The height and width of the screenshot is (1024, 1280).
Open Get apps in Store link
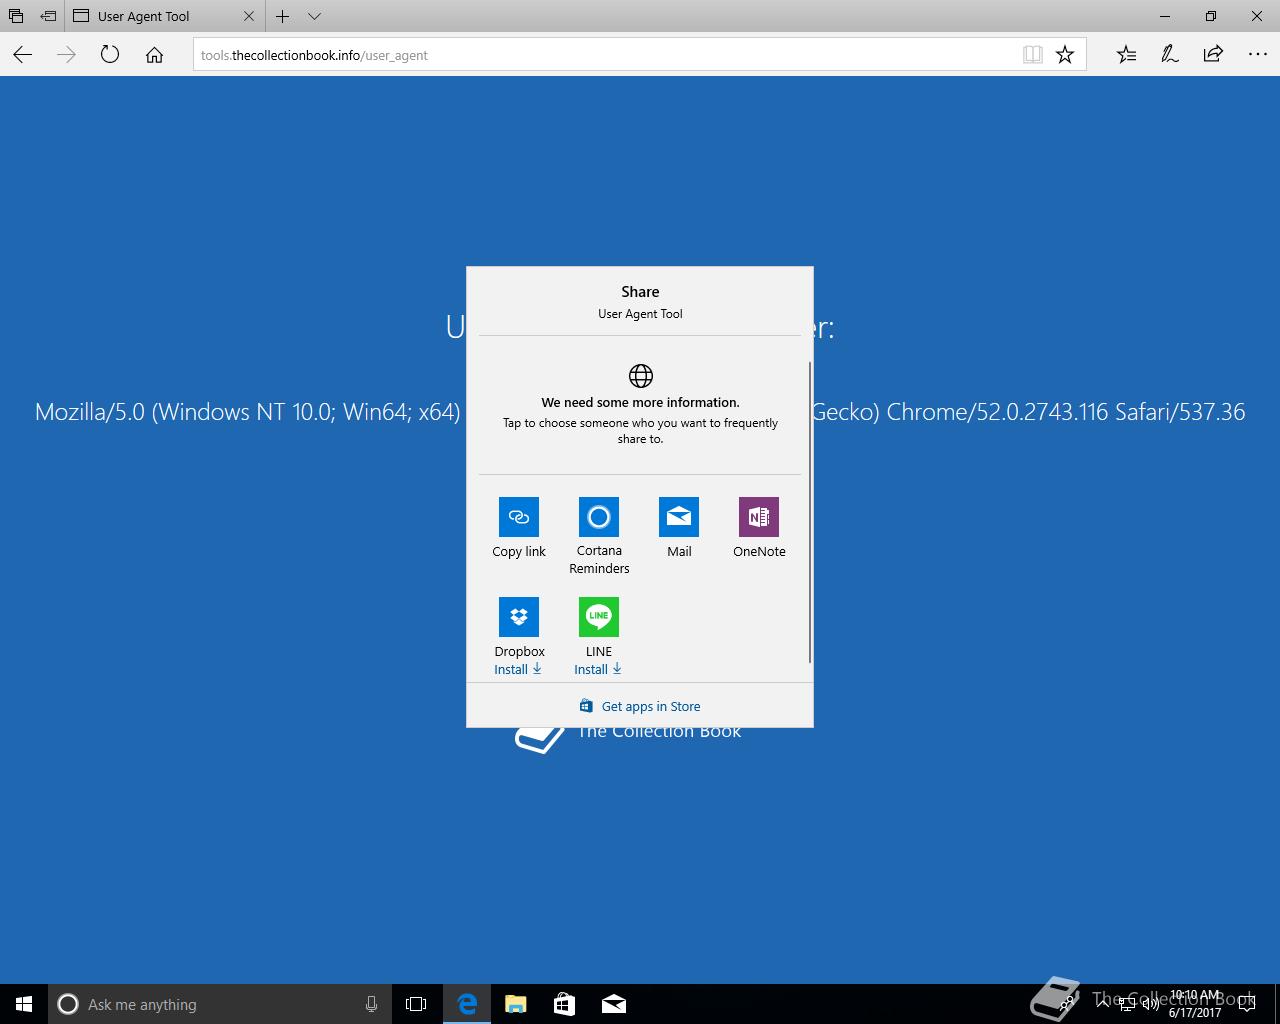point(640,706)
